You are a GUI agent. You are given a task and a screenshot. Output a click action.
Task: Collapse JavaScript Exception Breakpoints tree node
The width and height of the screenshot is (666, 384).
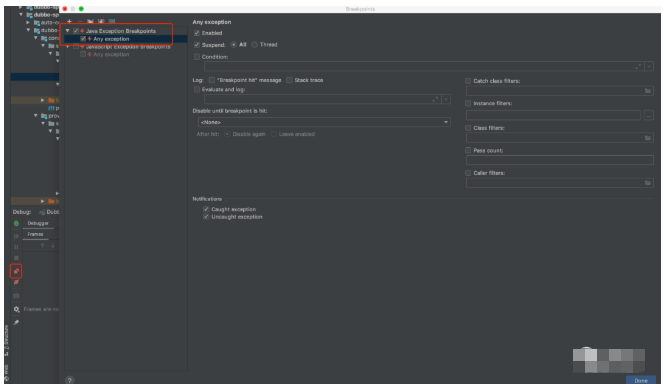[68, 47]
